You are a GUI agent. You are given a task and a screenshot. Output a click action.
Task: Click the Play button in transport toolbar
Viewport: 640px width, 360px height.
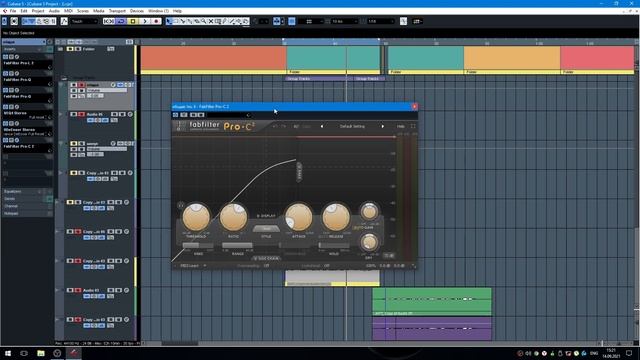point(145,21)
